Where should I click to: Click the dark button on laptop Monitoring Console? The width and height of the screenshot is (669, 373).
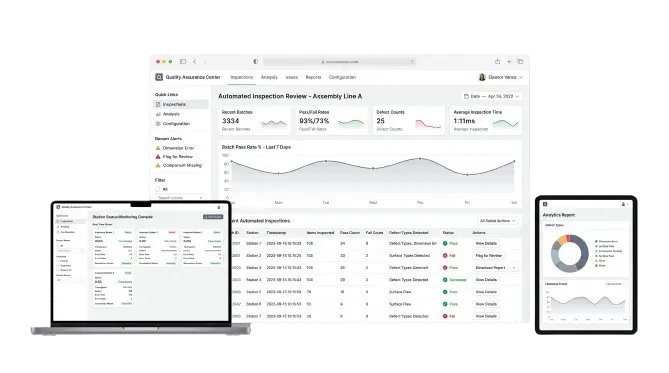[213, 217]
